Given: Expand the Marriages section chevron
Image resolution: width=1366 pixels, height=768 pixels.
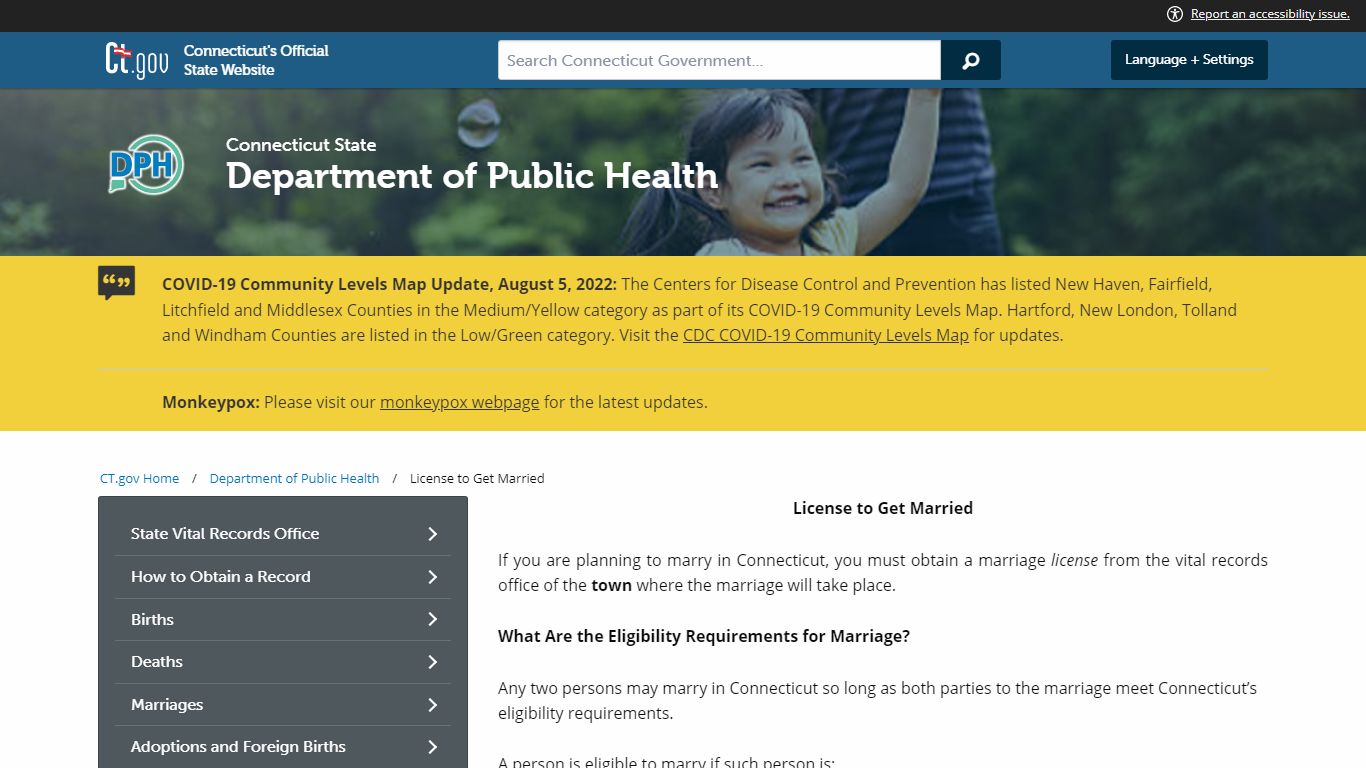Looking at the screenshot, I should click(x=433, y=705).
